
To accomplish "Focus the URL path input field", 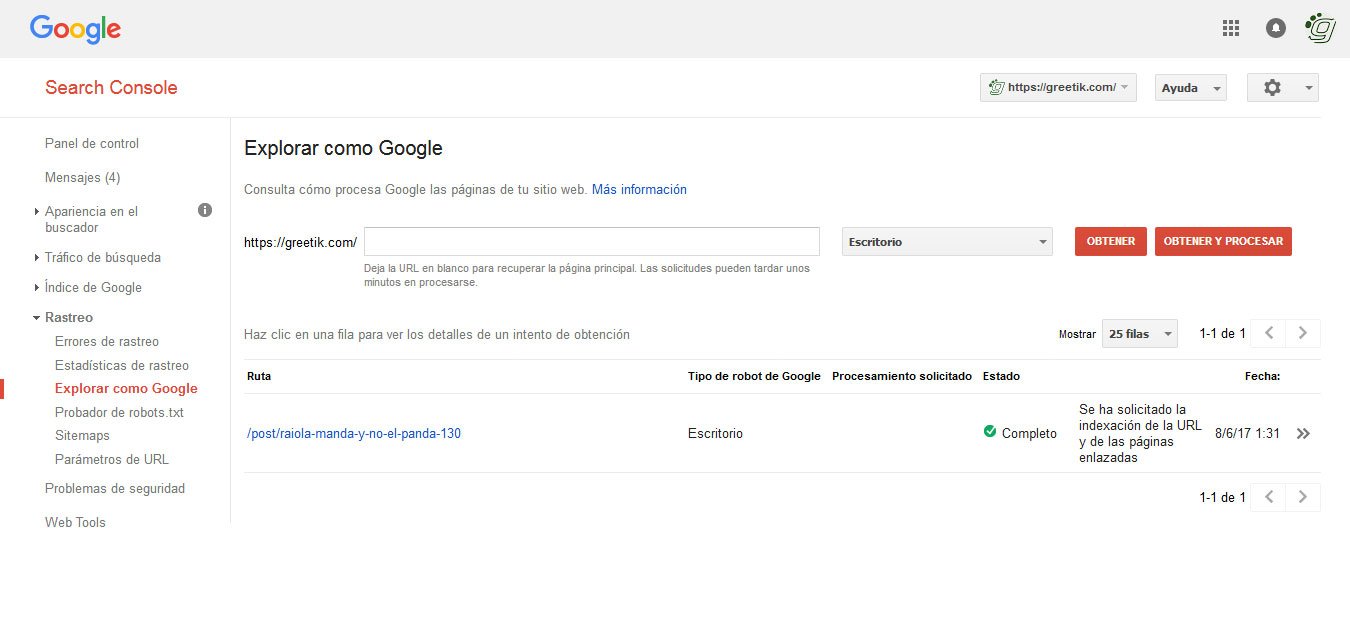I will pos(592,241).
